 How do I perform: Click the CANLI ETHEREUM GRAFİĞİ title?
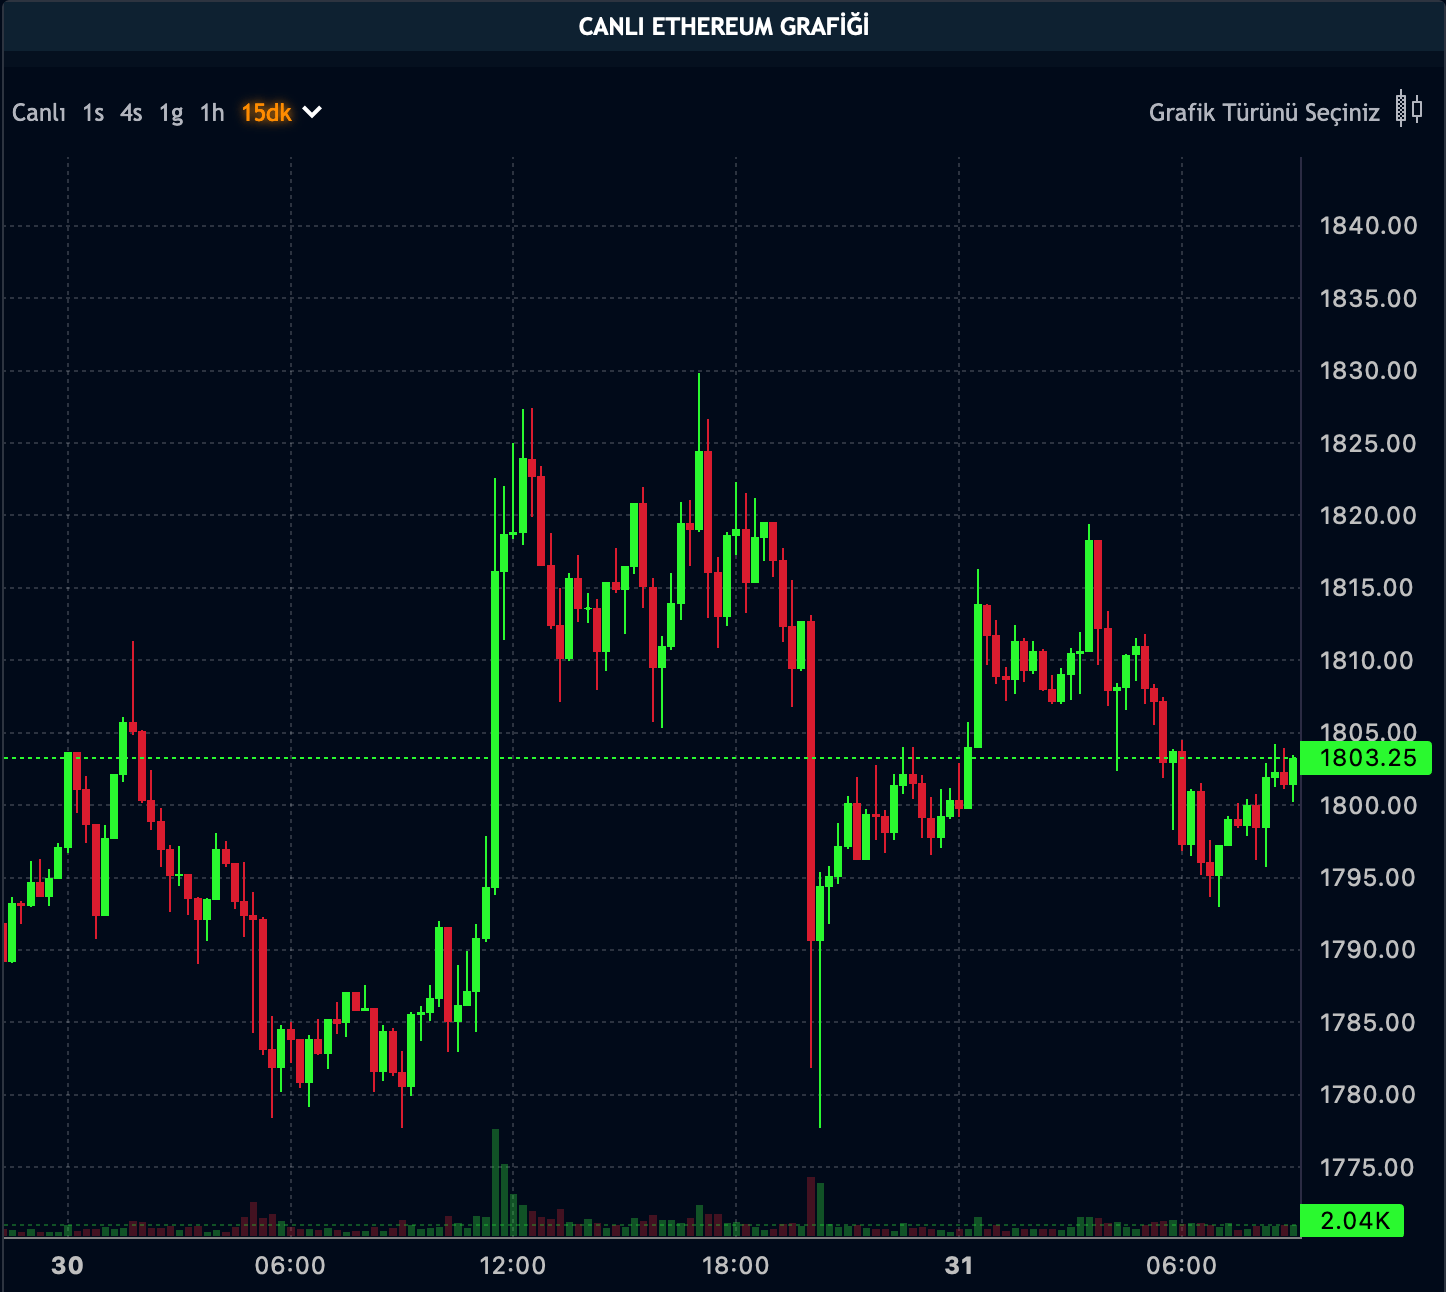click(x=724, y=27)
